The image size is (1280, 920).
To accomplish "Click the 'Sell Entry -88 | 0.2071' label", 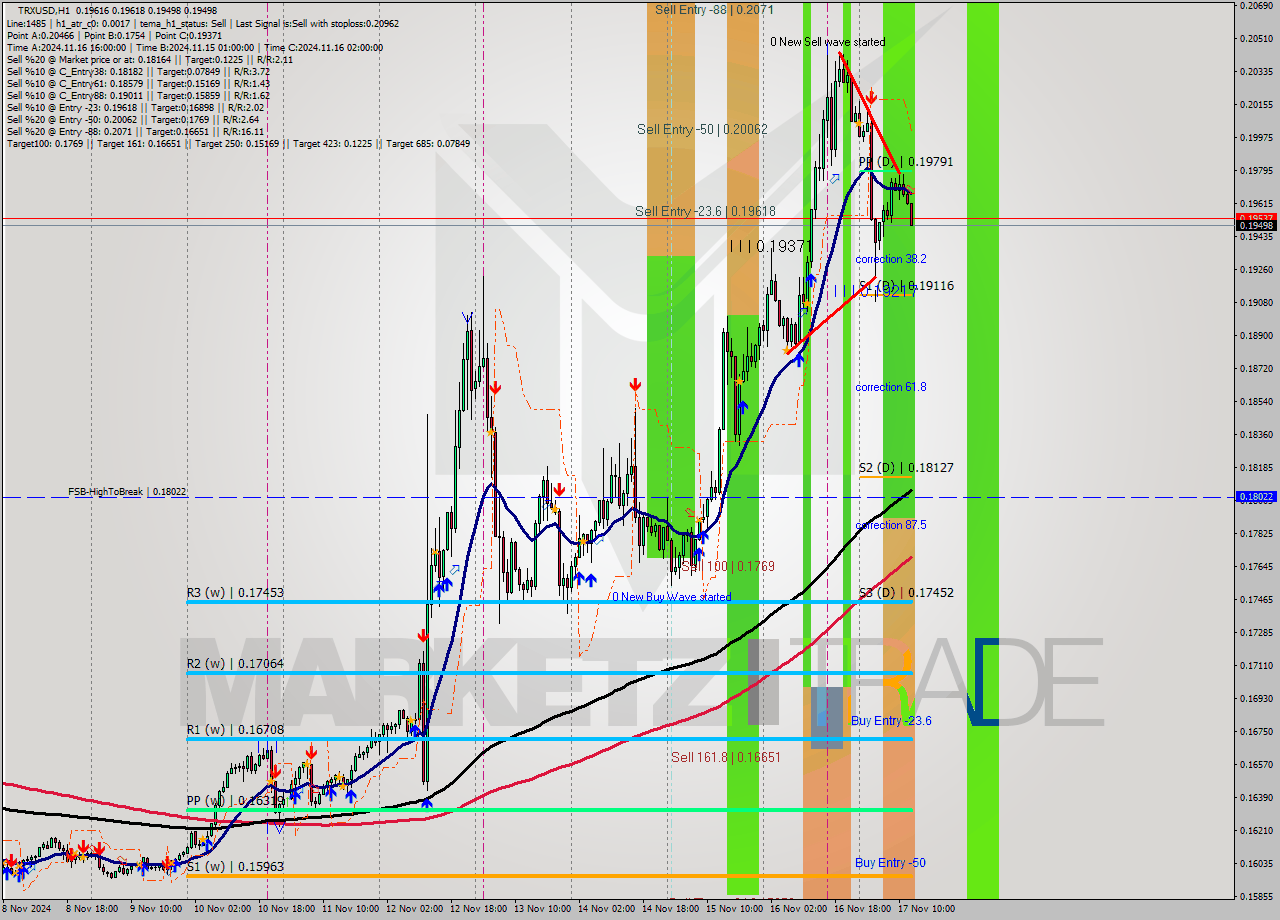I will coord(714,9).
